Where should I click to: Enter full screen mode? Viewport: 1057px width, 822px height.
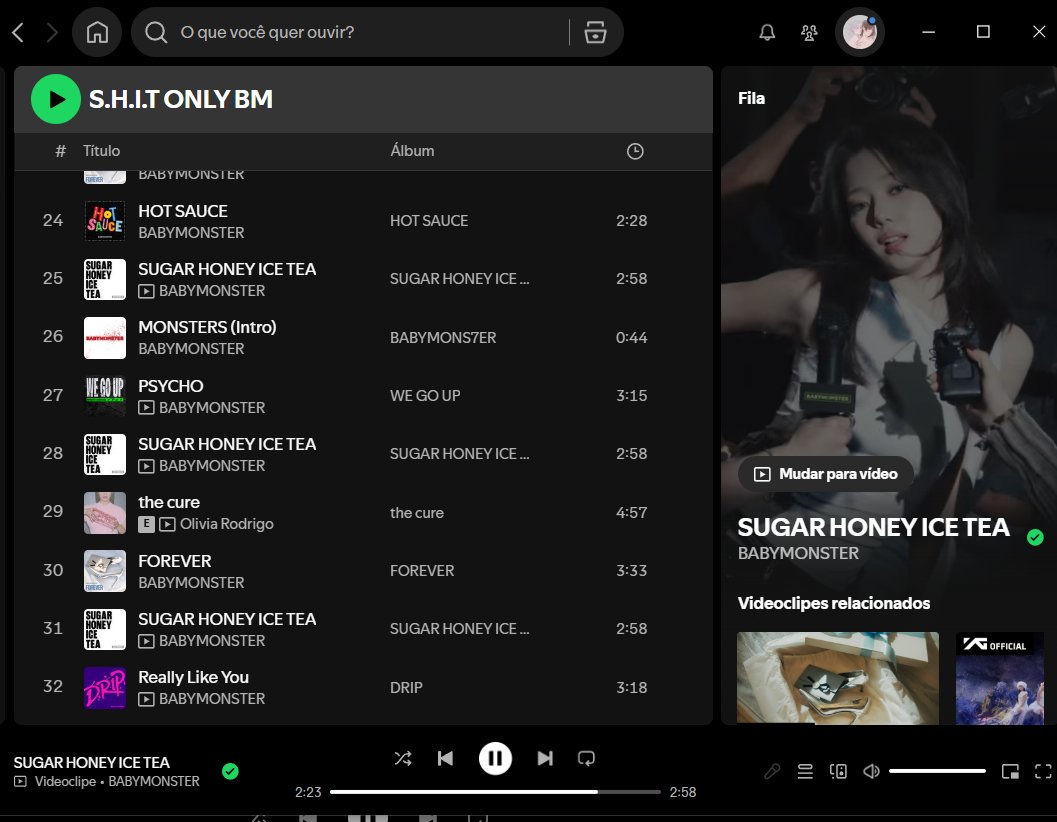1043,771
